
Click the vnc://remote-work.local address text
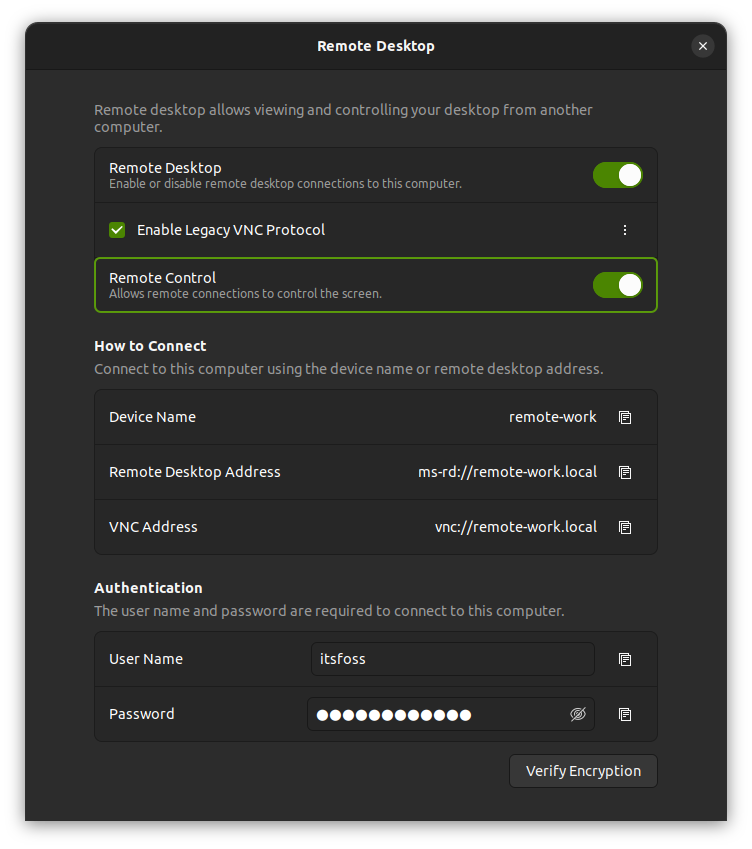pos(516,526)
